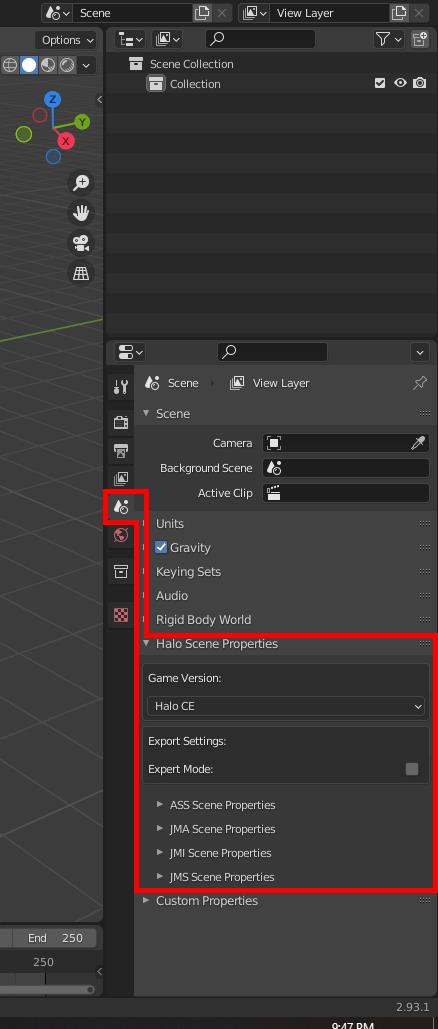
Task: Open the Output properties tab
Action: (x=121, y=450)
